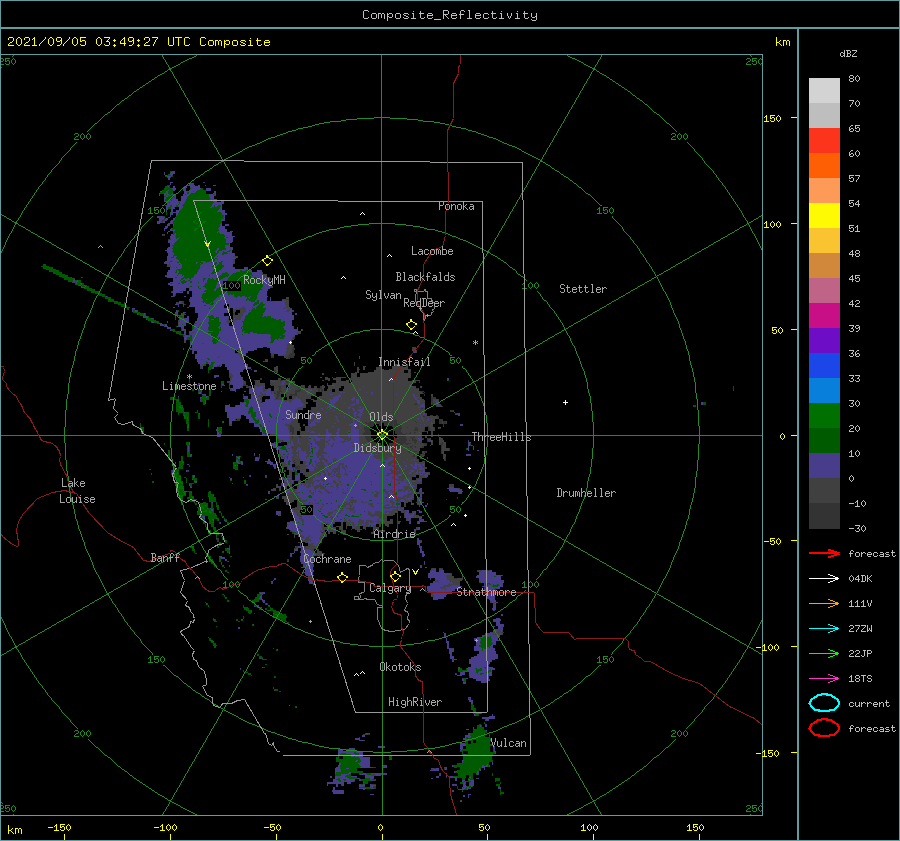
Task: Click the Airdrie city label
Action: [394, 534]
